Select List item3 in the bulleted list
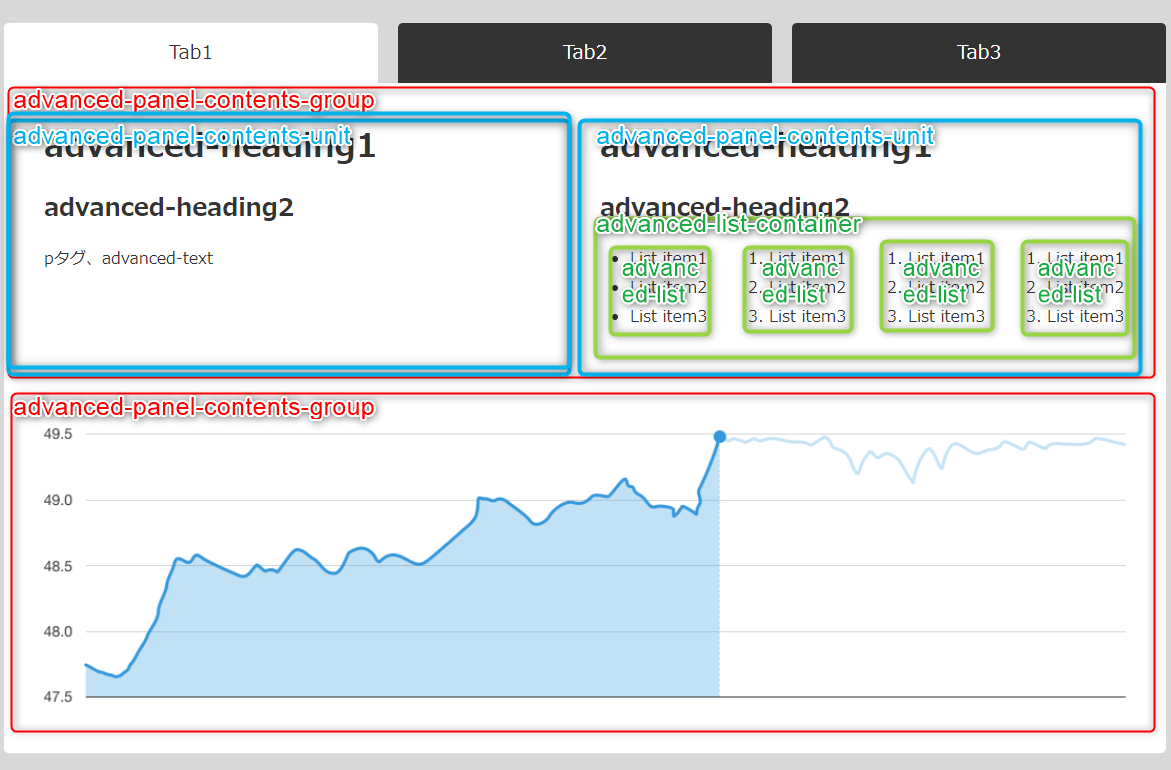Image resolution: width=1171 pixels, height=770 pixels. [x=668, y=317]
